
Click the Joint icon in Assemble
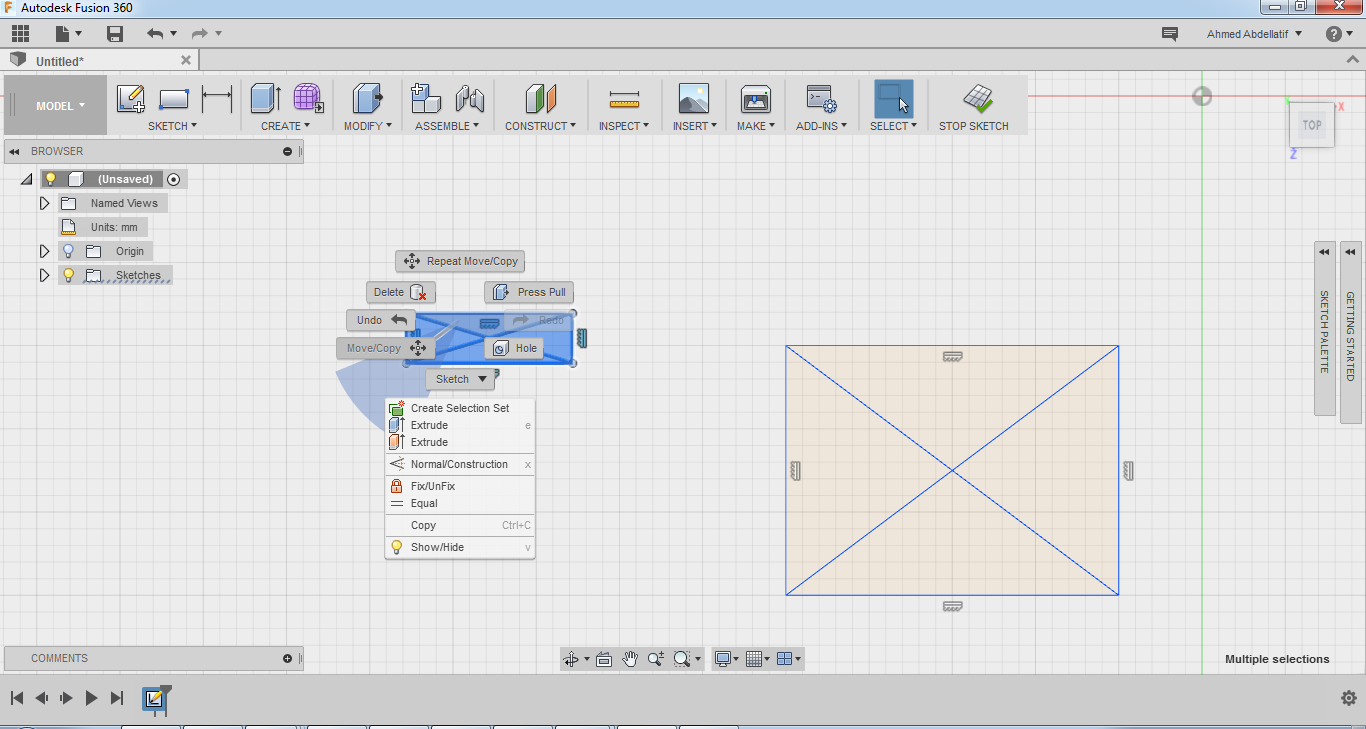469,99
